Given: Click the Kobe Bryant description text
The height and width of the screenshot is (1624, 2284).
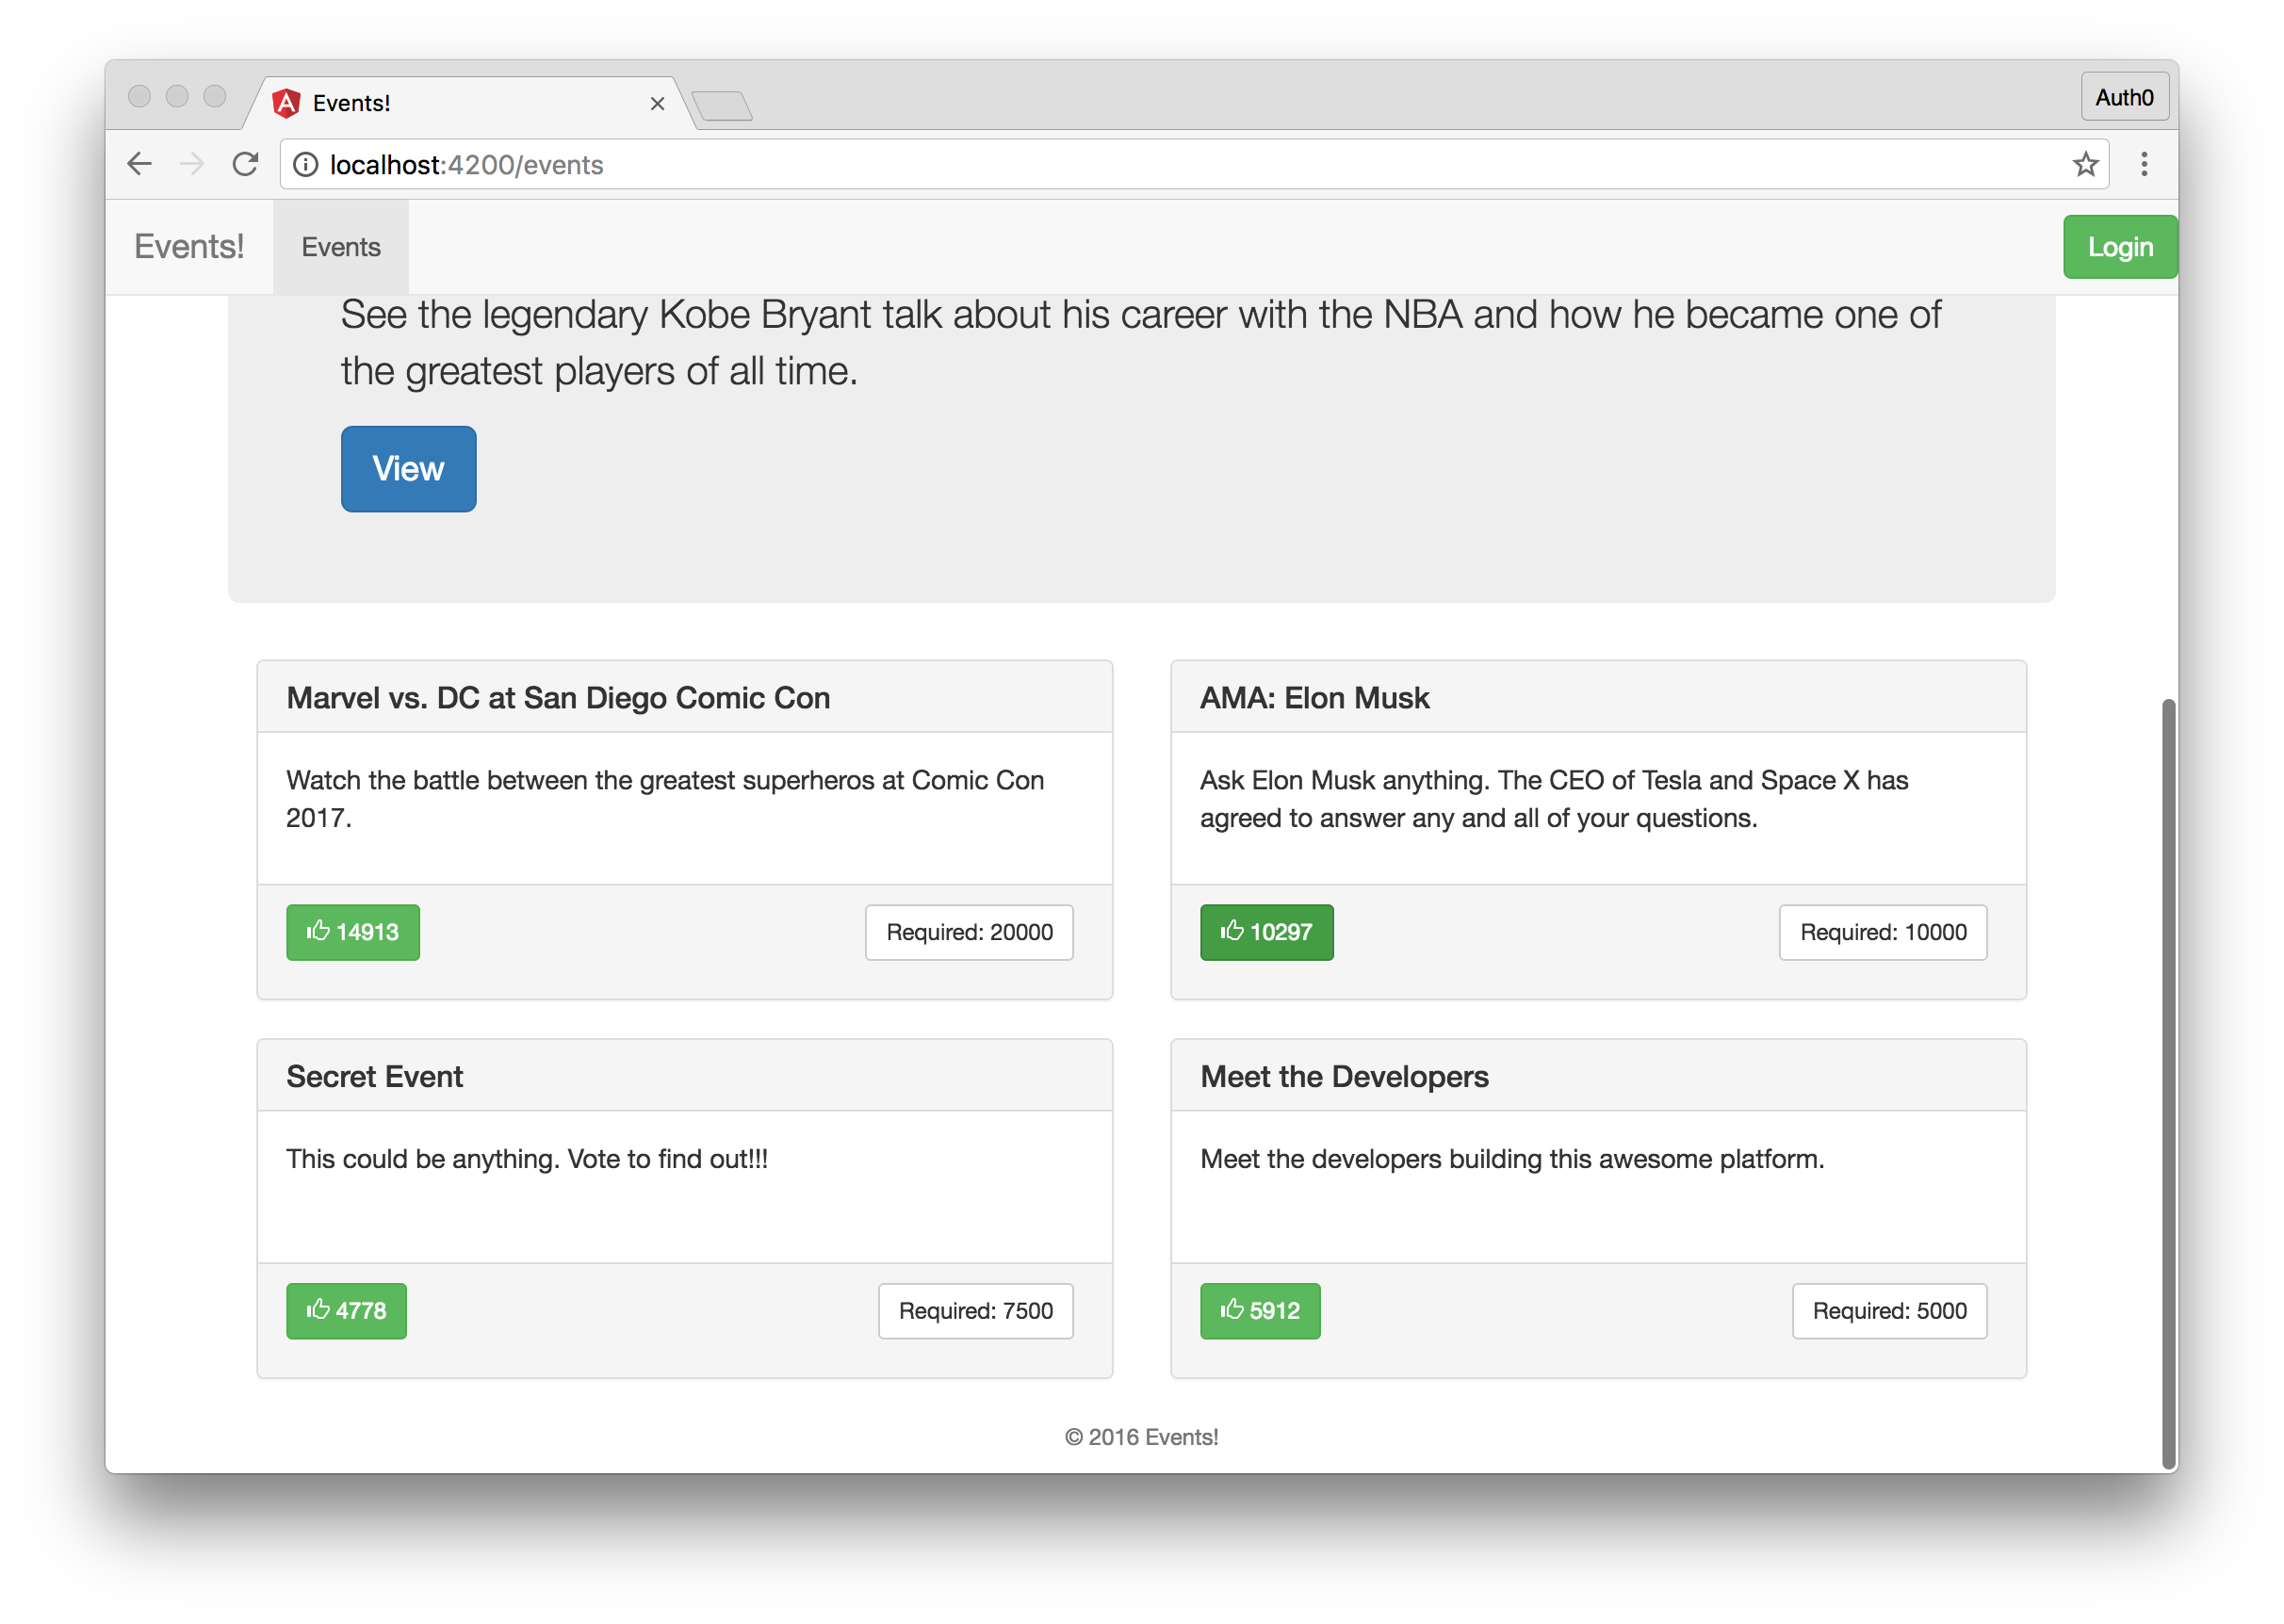Looking at the screenshot, I should point(1140,342).
